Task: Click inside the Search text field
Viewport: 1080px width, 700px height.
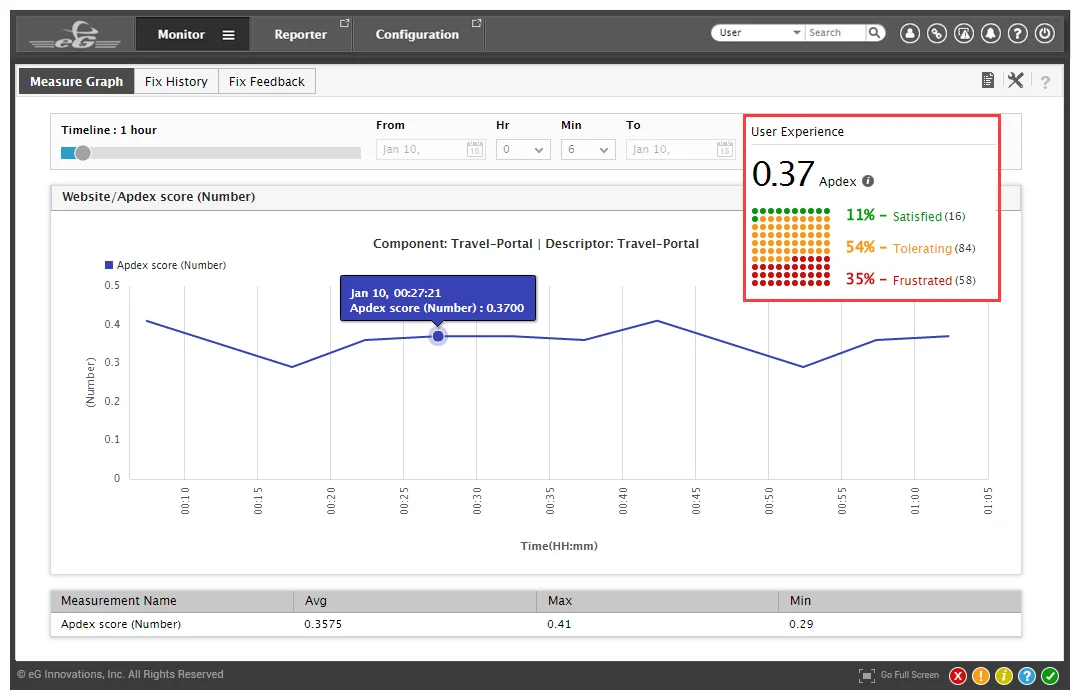Action: [x=835, y=32]
